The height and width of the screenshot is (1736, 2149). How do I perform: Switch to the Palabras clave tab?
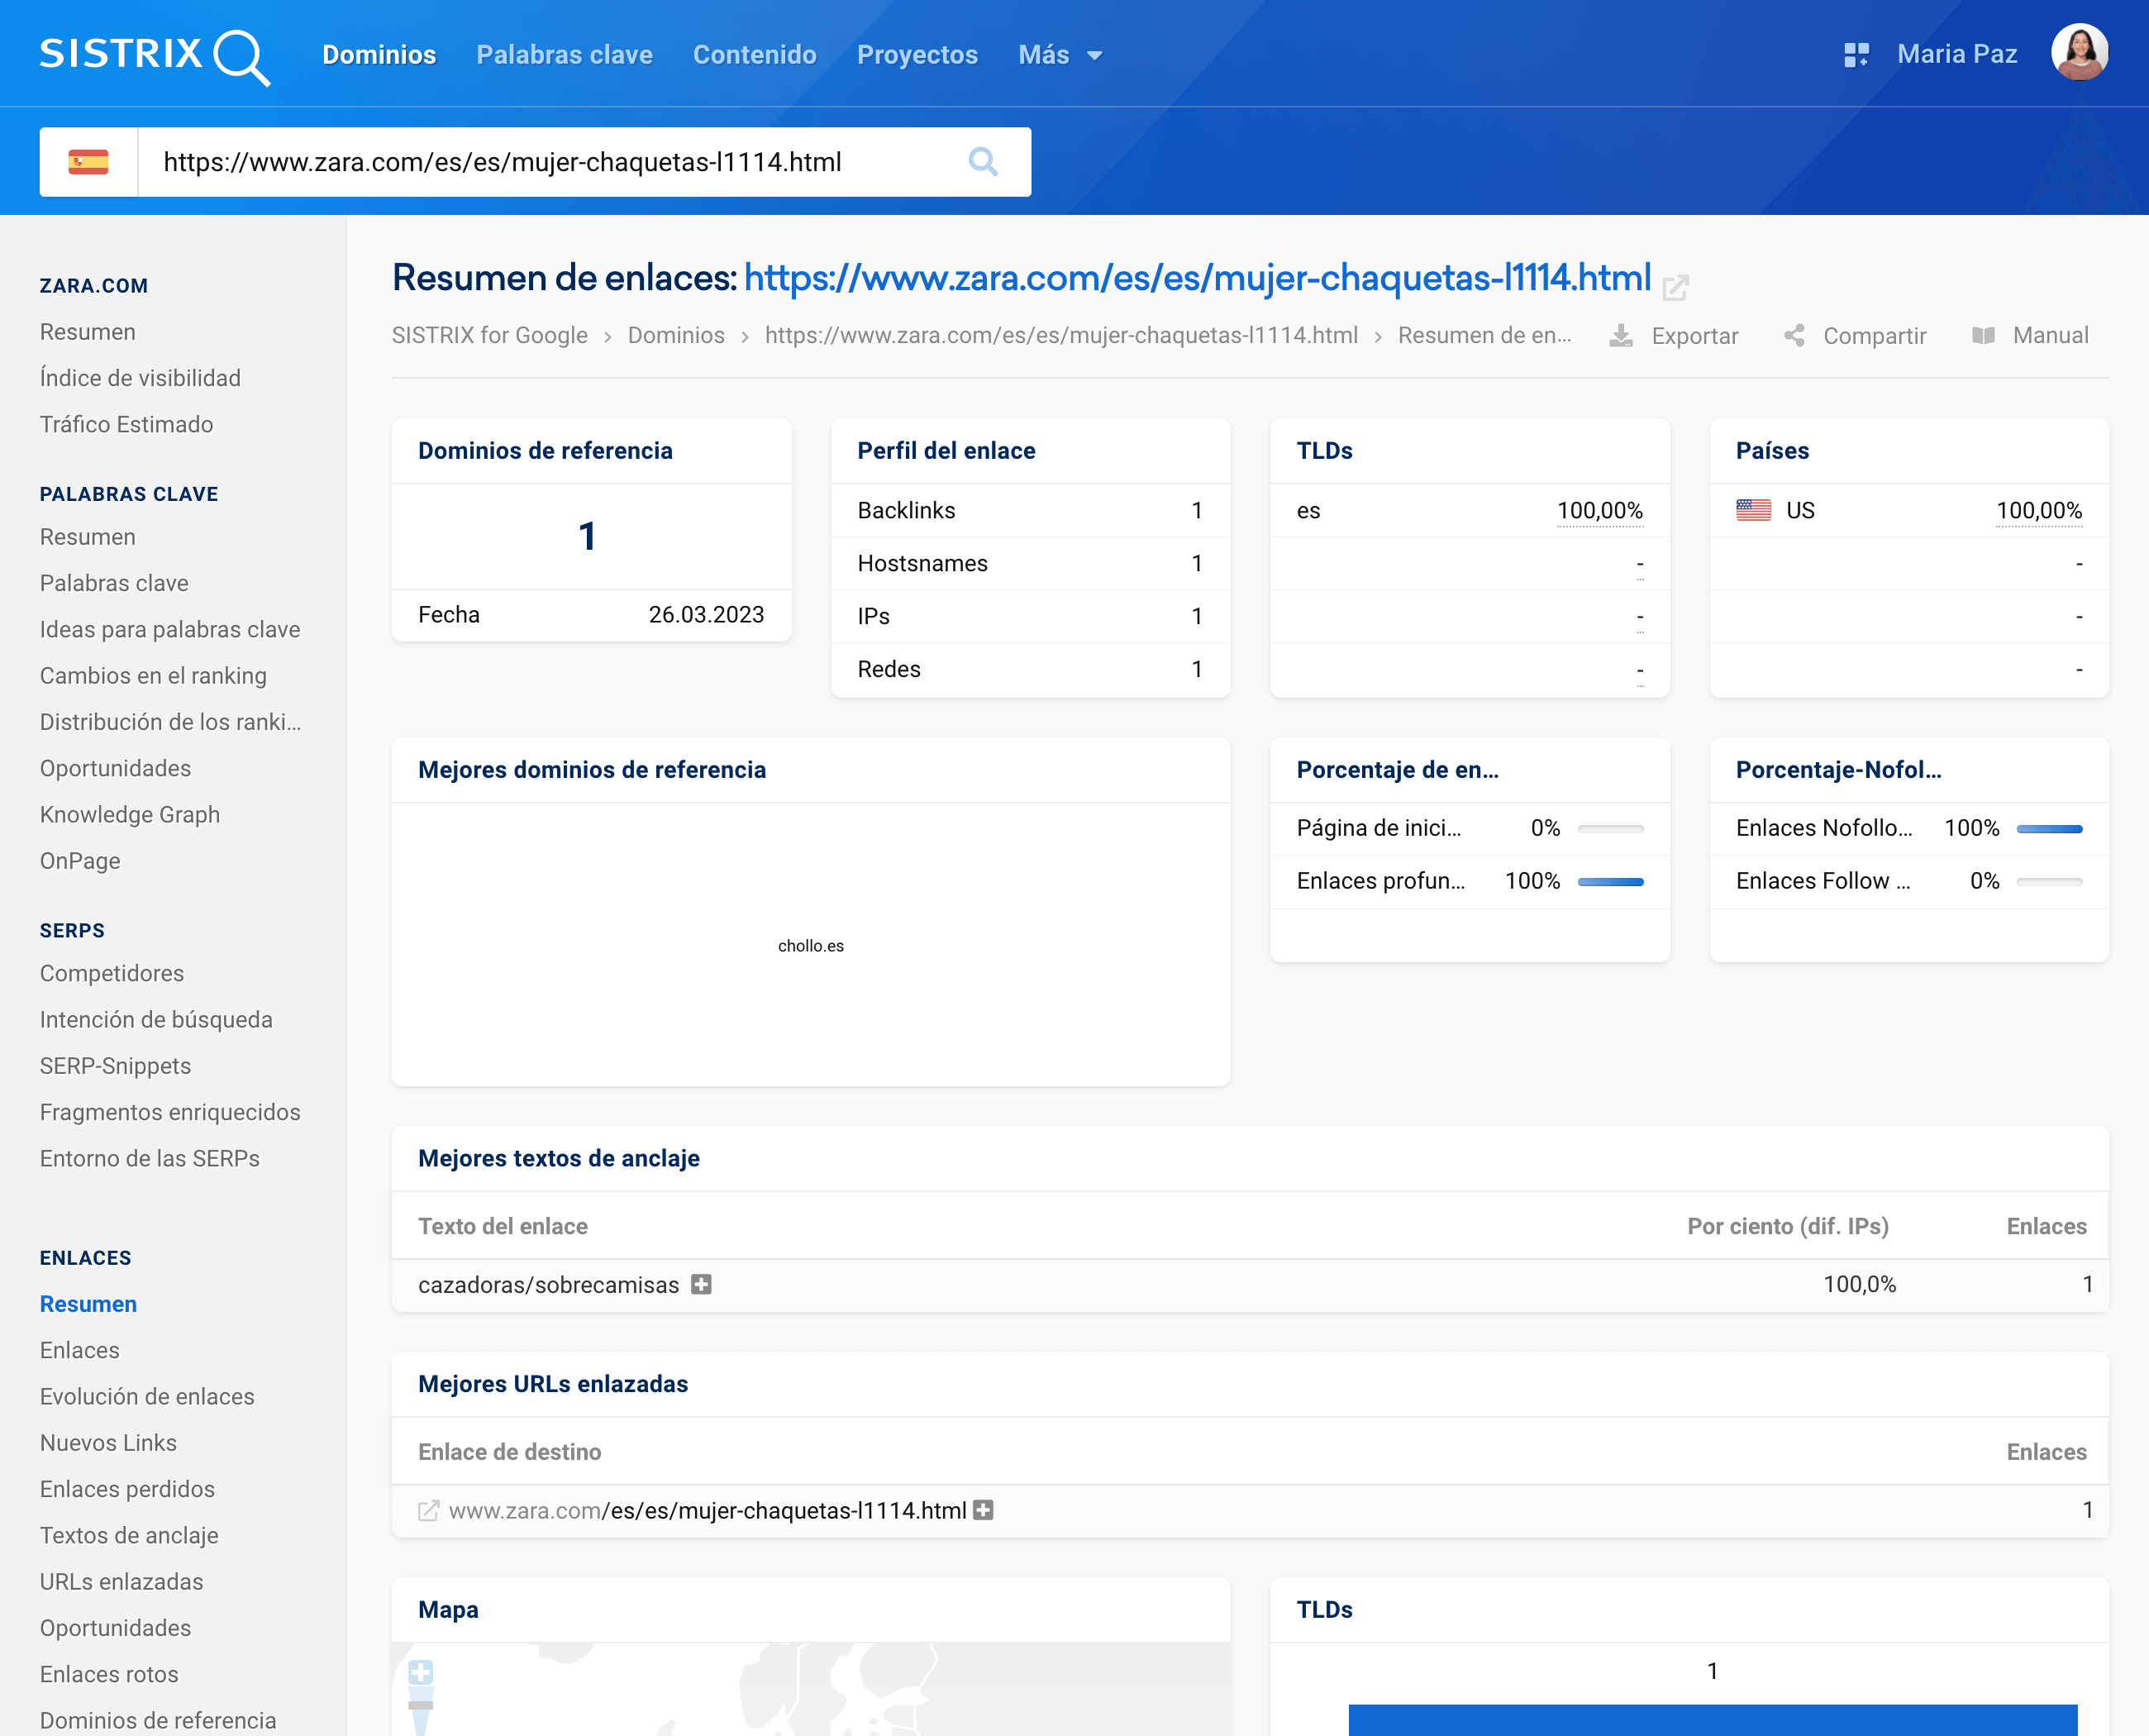click(x=564, y=55)
